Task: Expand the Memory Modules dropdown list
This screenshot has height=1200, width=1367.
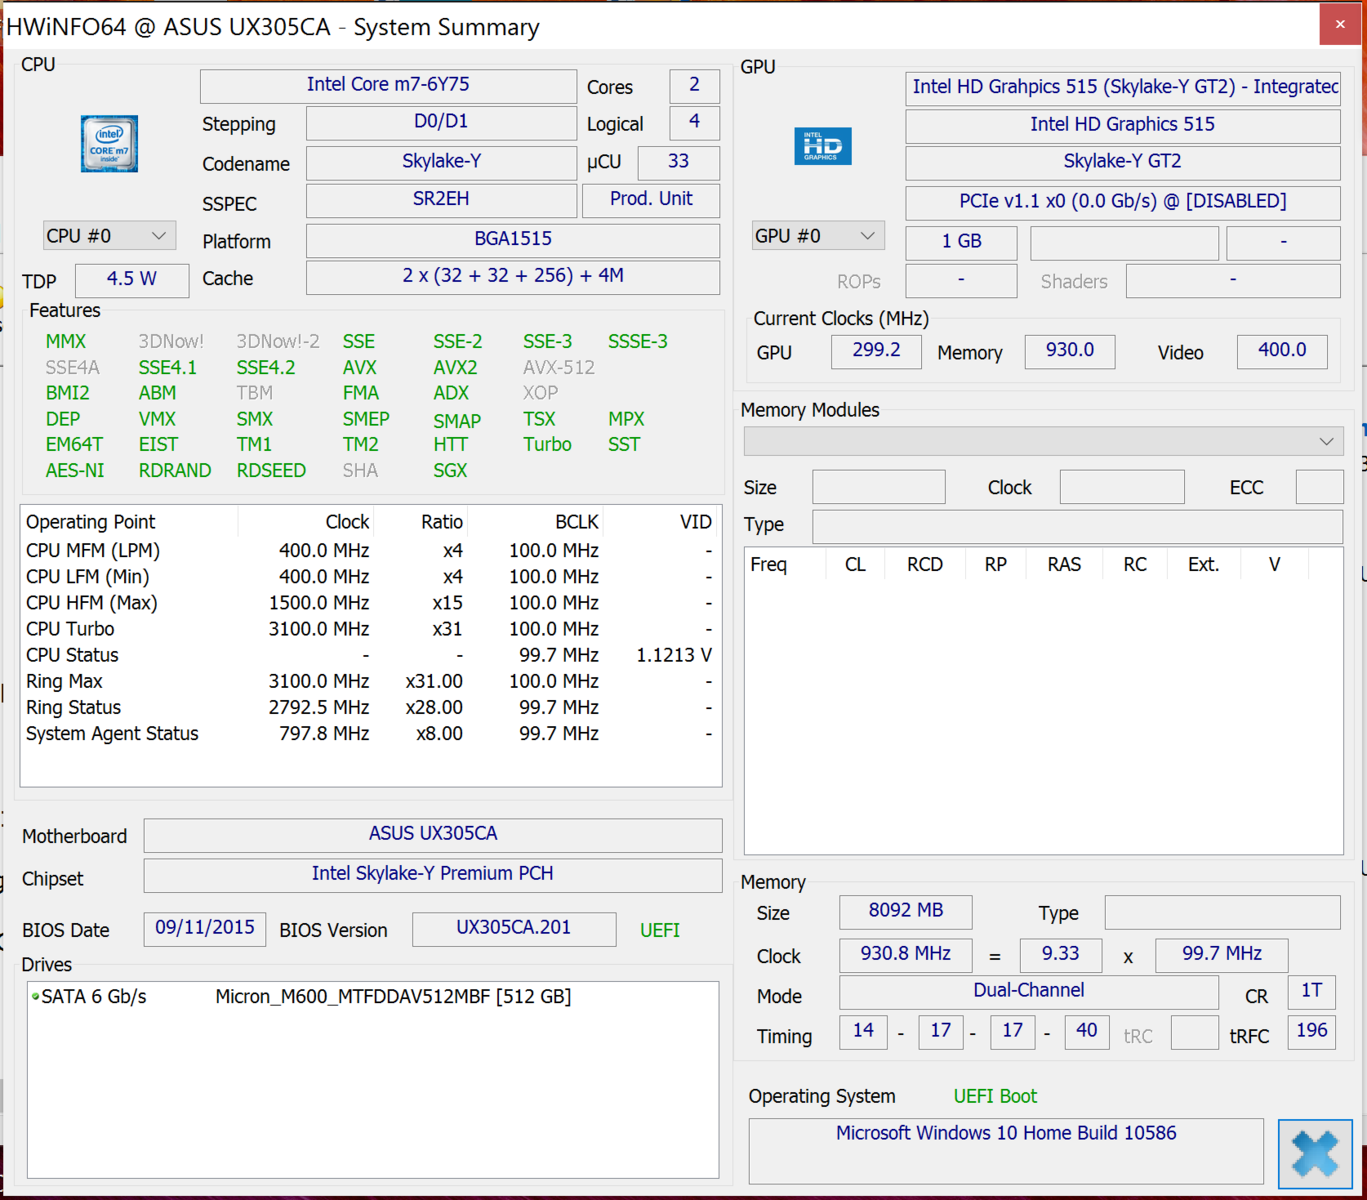Action: pos(1043,441)
